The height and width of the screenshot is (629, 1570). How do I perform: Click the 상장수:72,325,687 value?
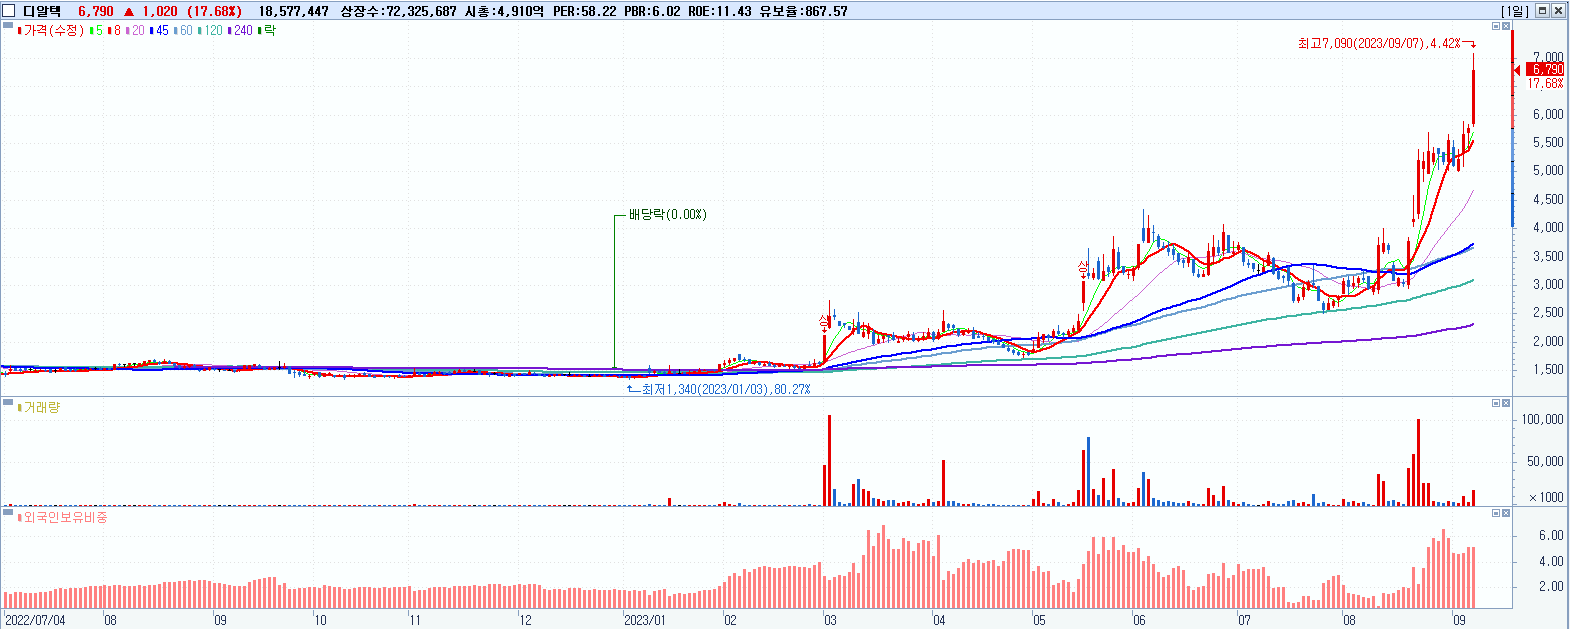[x=398, y=11]
